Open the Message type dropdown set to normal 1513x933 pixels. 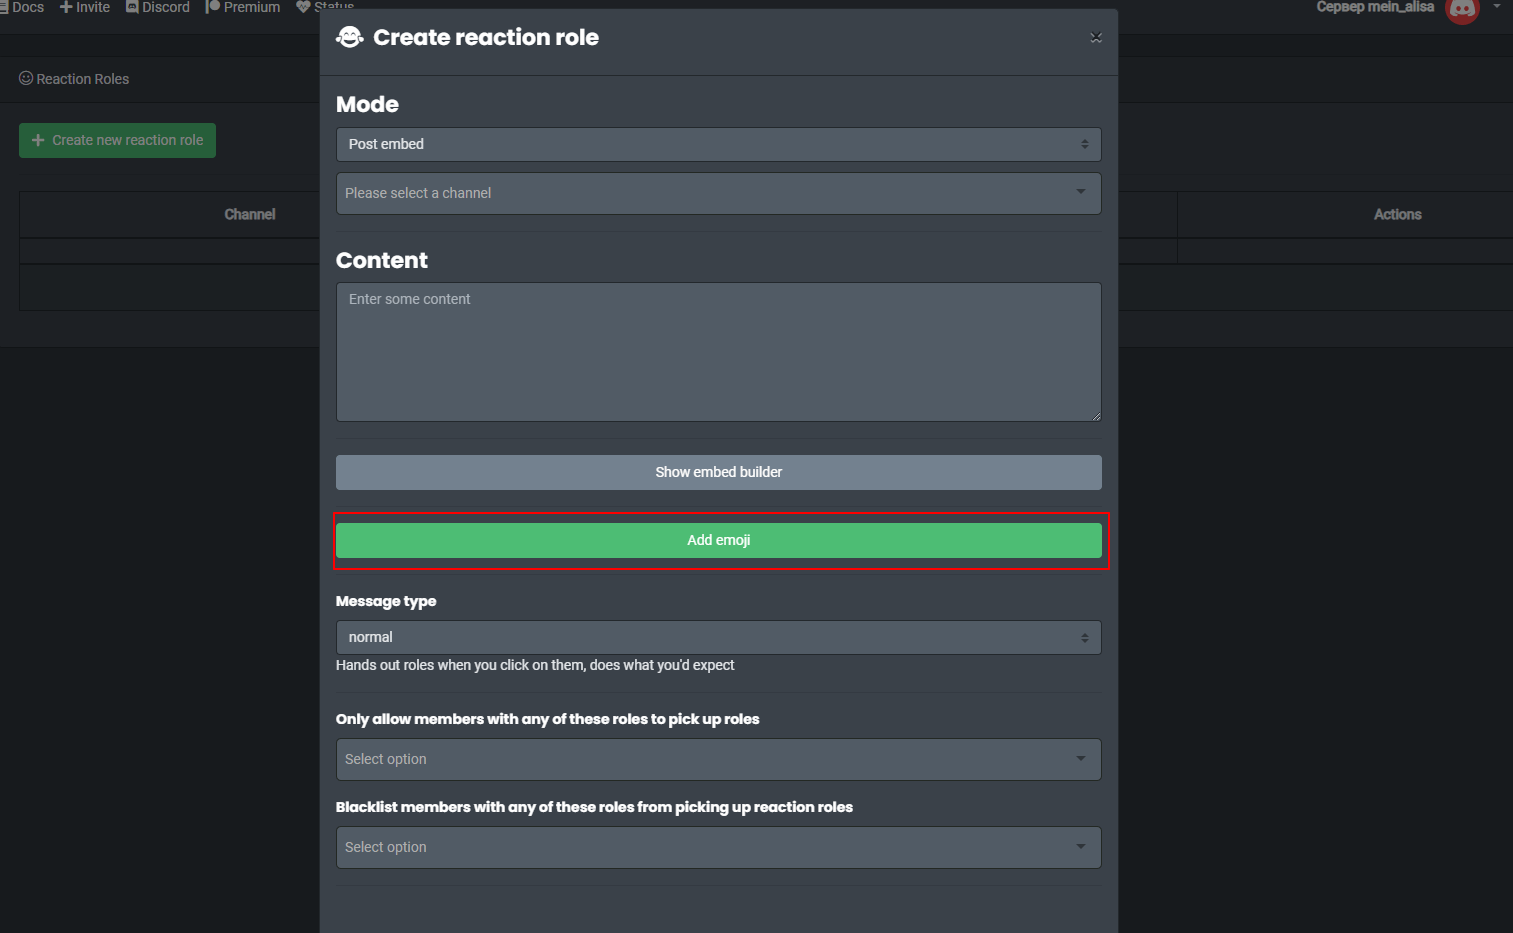tap(718, 637)
